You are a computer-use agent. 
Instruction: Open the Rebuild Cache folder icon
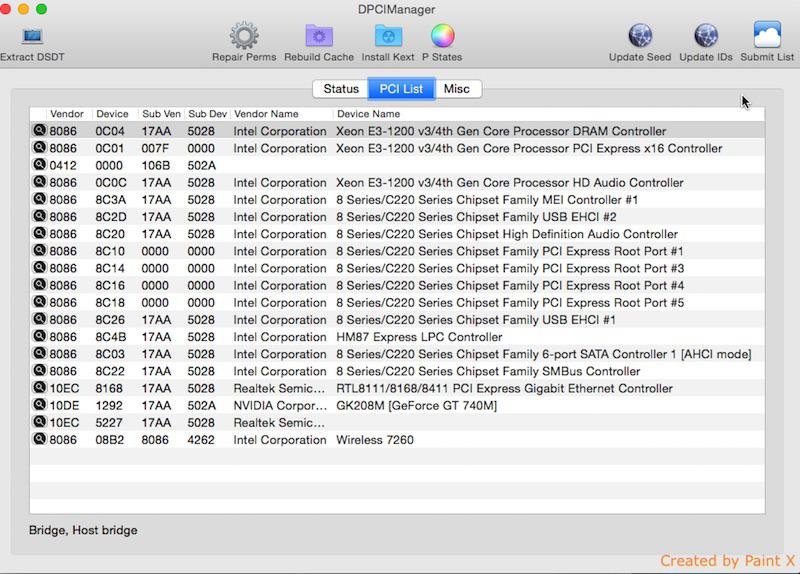(318, 37)
